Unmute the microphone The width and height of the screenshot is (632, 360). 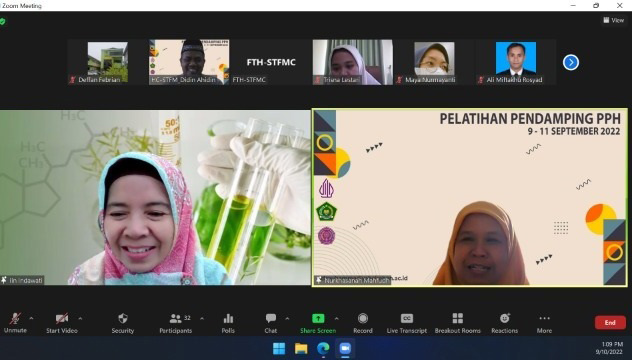tap(15, 323)
